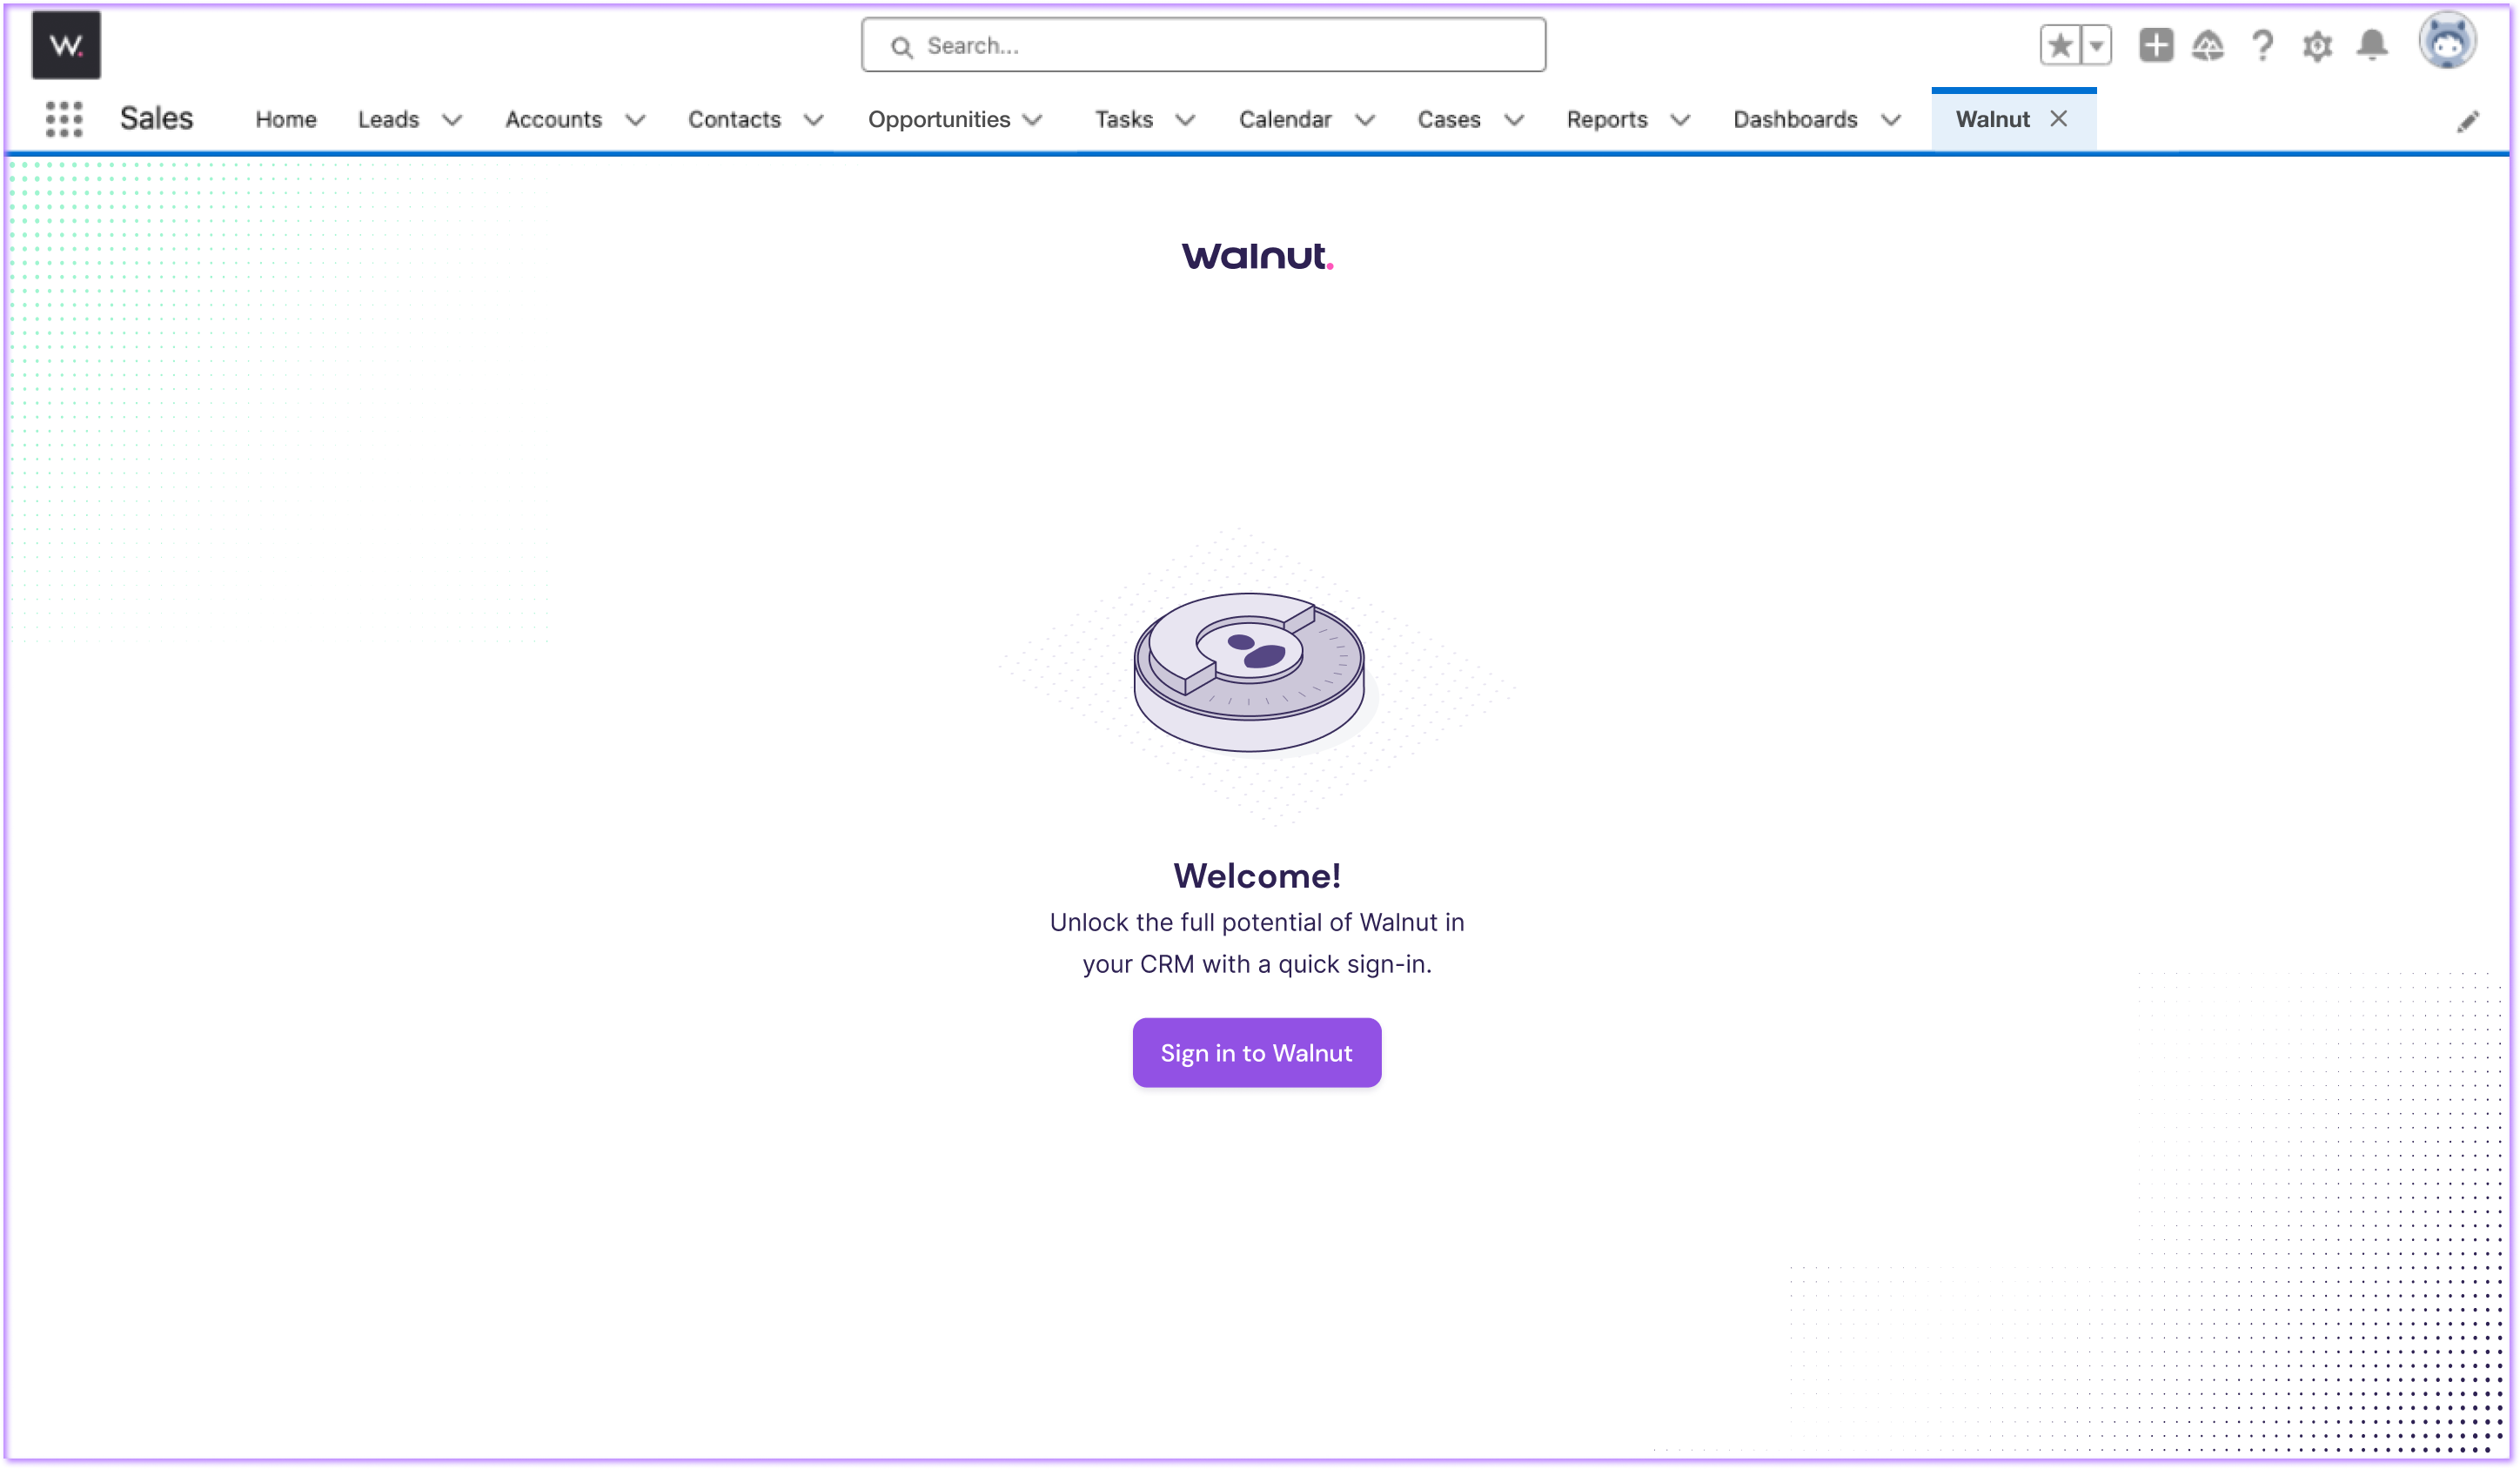Open the Leads tab
This screenshot has height=1469, width=2520.
(388, 119)
